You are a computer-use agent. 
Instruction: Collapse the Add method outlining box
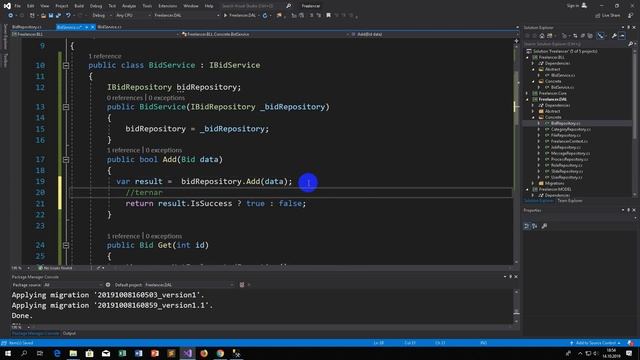[66, 160]
